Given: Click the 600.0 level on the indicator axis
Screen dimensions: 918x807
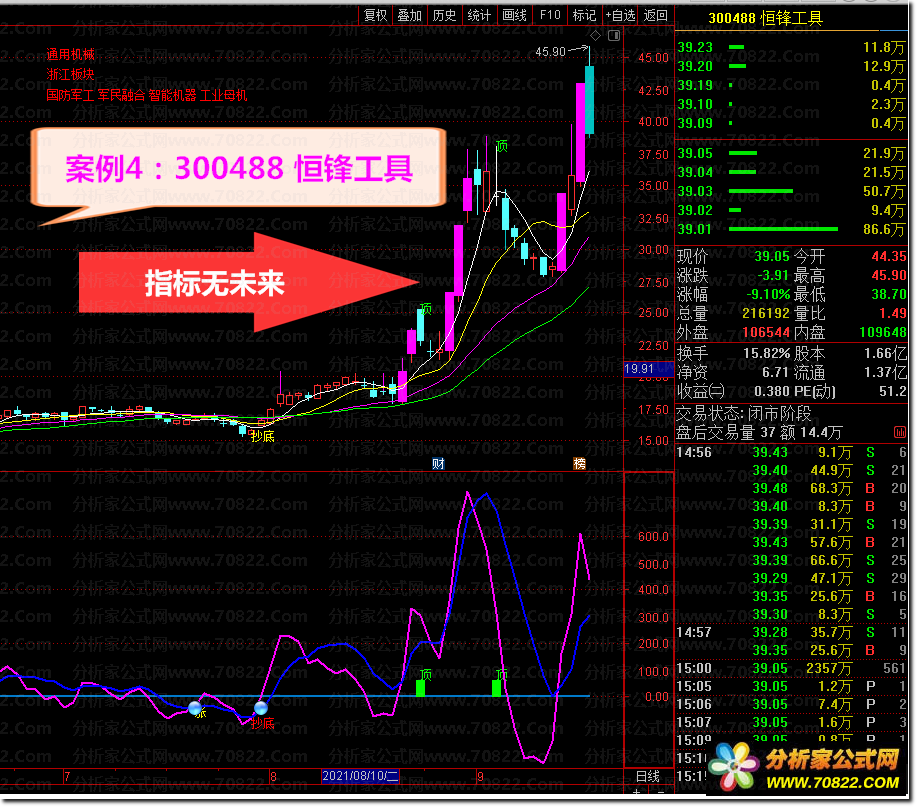Looking at the screenshot, I should (x=653, y=537).
